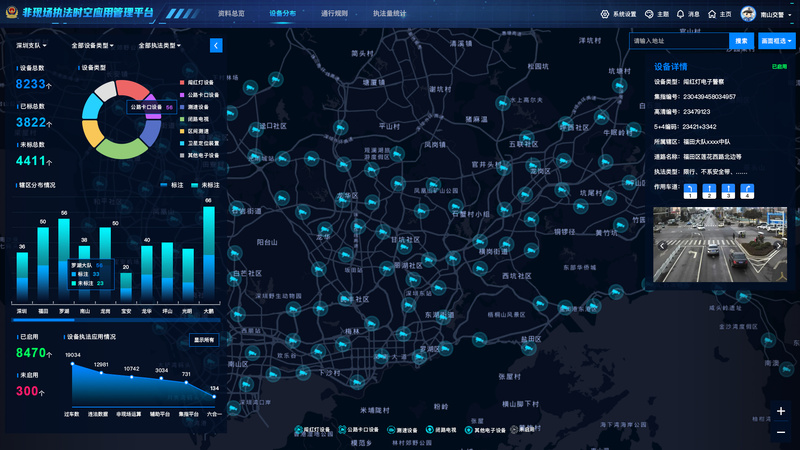This screenshot has height=450, width=800.
Task: Click the police officer user avatar
Action: [x=748, y=14]
